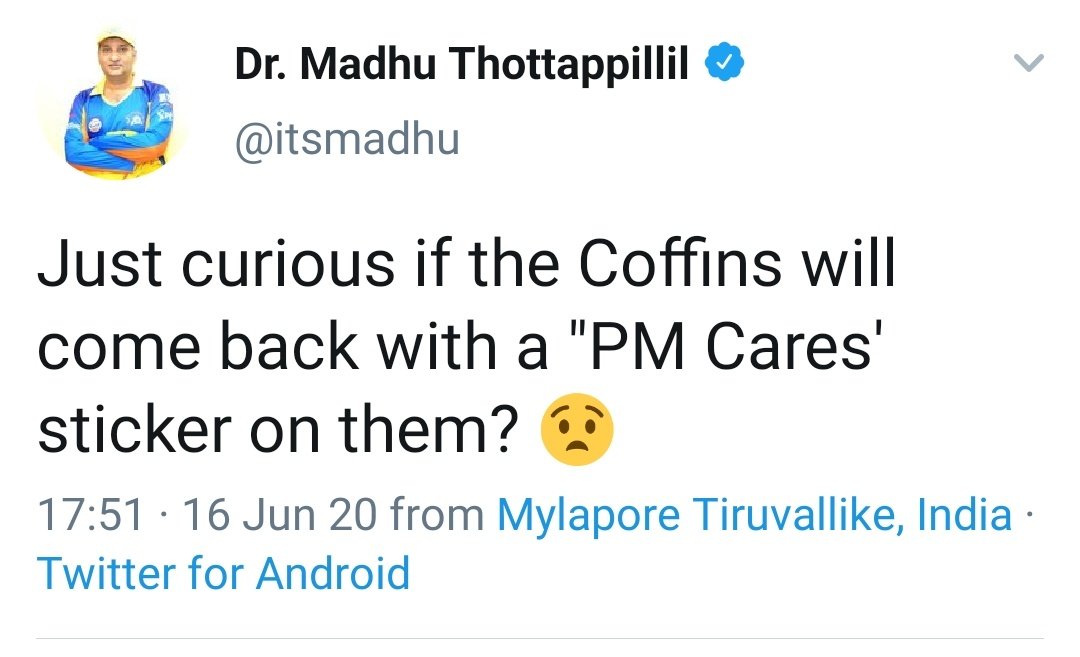Click the horizontal divider below the tweet
The width and height of the screenshot is (1080, 657).
[x=540, y=637]
